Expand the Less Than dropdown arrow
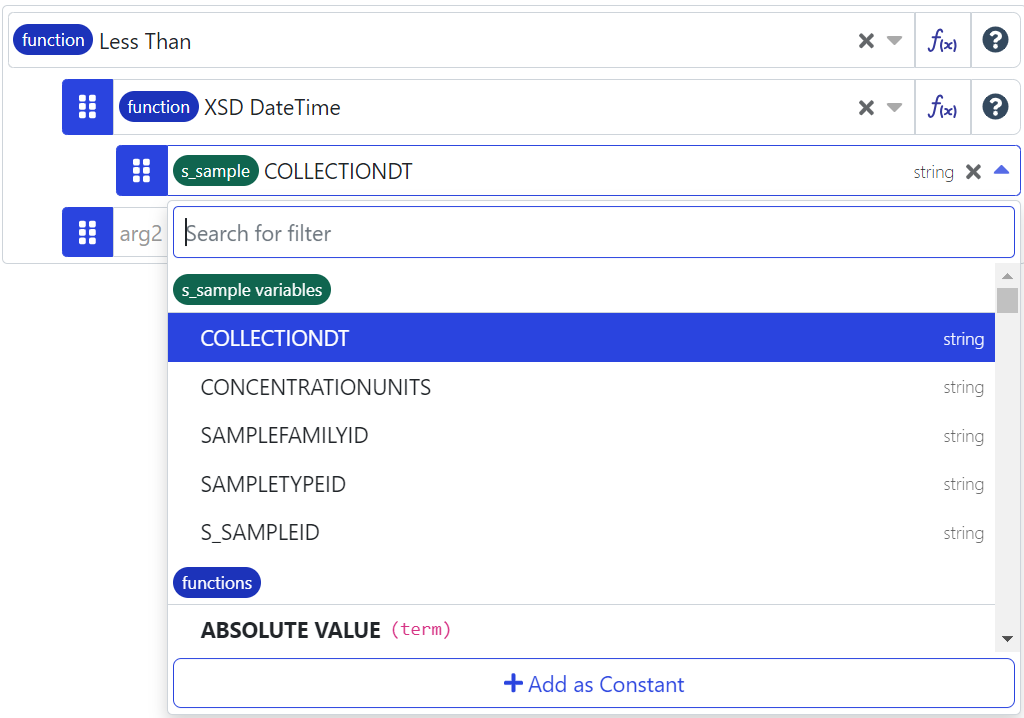The width and height of the screenshot is (1024, 718). pos(894,41)
